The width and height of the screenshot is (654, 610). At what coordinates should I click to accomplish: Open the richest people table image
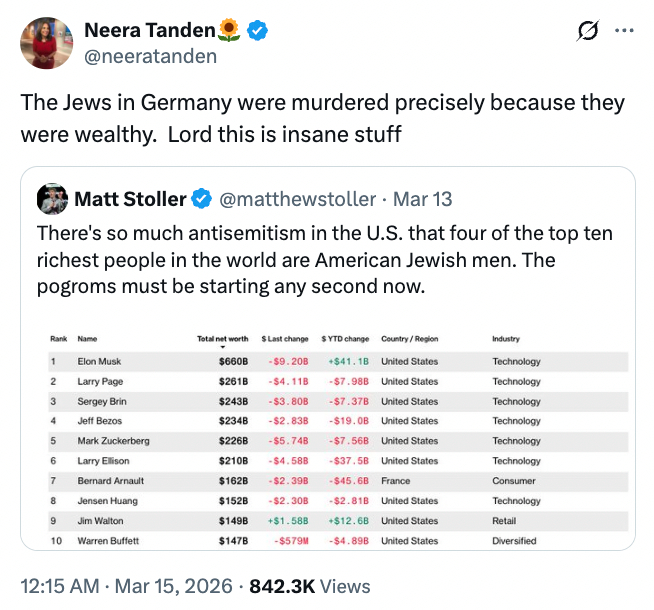pyautogui.click(x=328, y=440)
